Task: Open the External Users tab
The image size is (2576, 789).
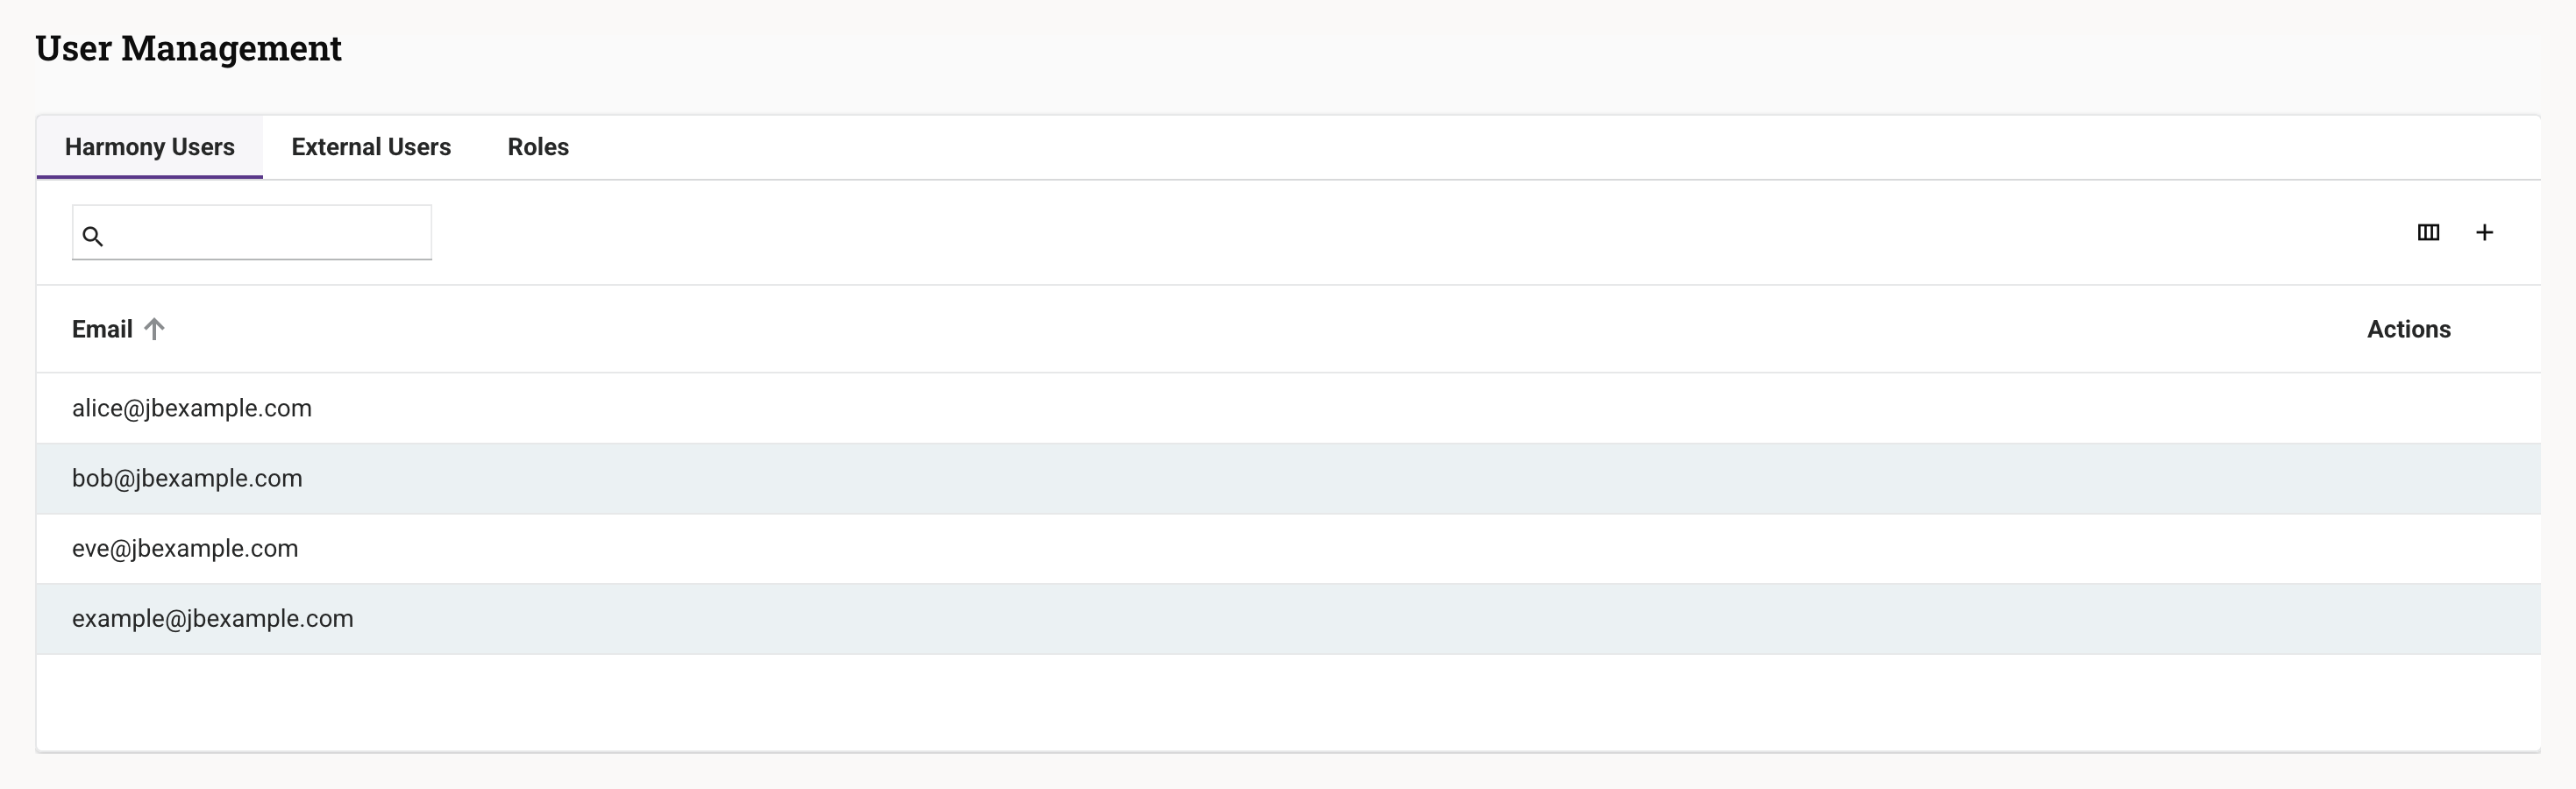Action: (371, 147)
